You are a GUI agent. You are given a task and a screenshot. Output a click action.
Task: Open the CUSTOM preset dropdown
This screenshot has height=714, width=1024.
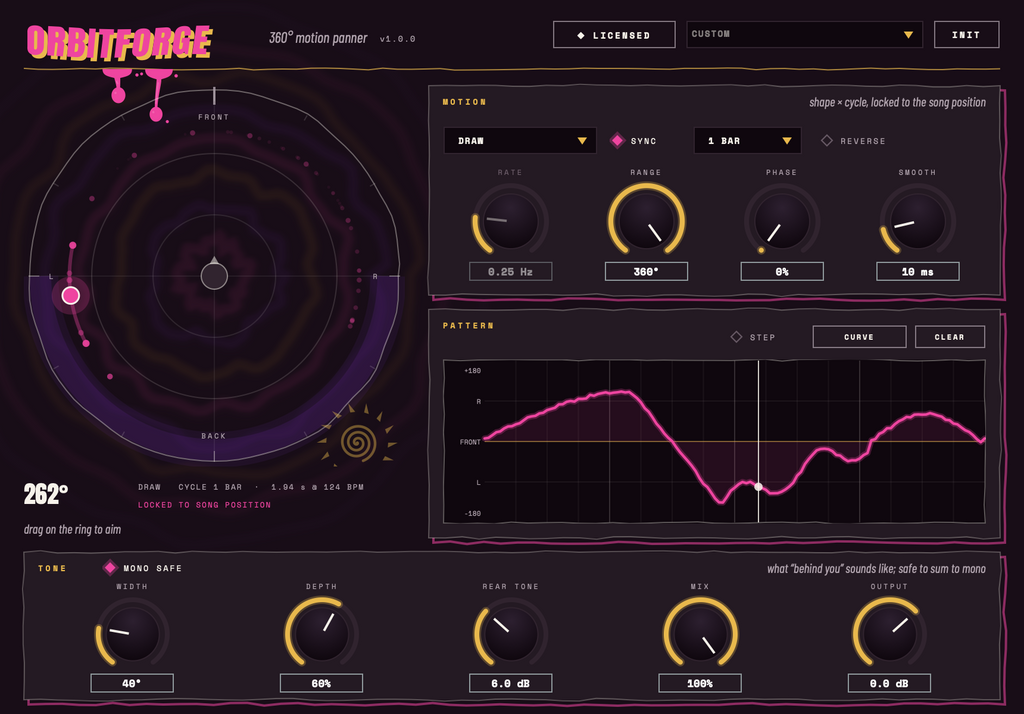[x=804, y=35]
